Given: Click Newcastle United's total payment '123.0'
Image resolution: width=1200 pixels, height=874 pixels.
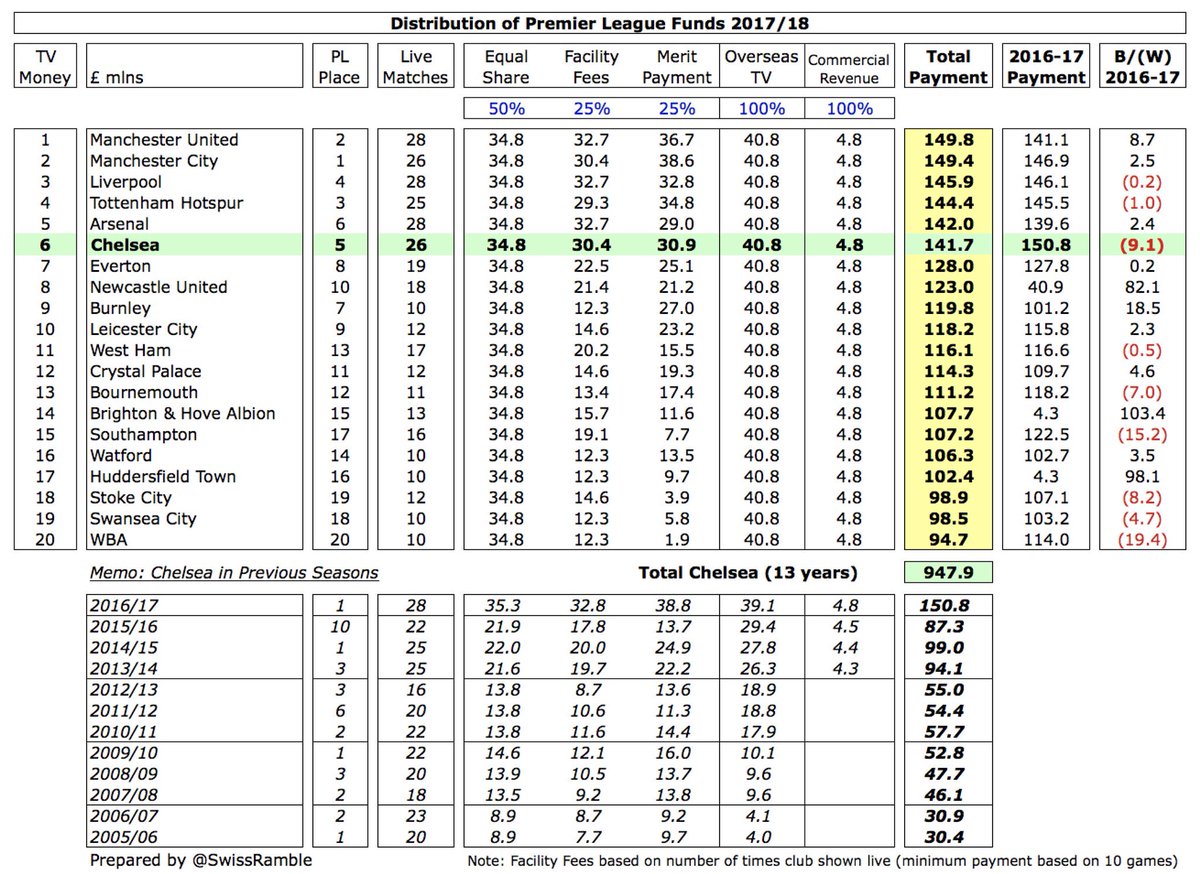Looking at the screenshot, I should (947, 287).
